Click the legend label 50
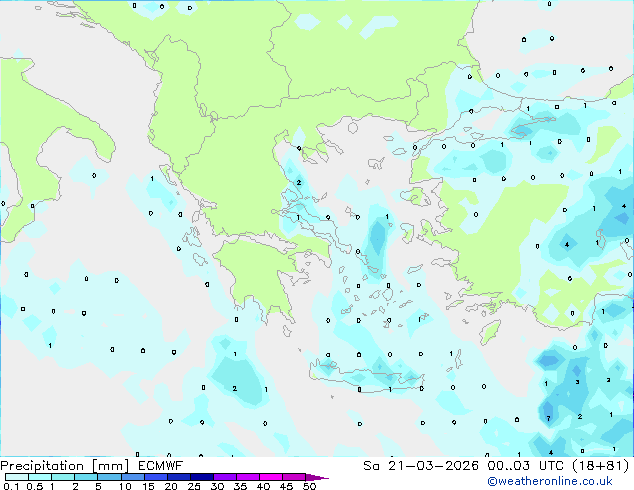The width and height of the screenshot is (634, 490). pos(309,486)
